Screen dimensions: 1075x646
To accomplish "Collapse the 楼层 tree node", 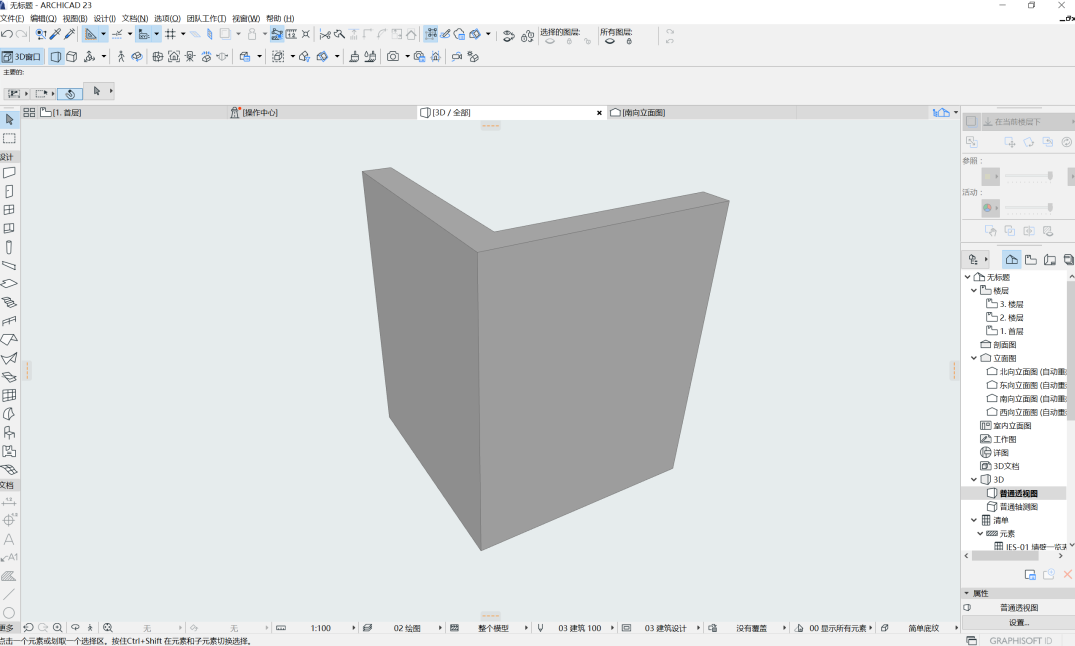I will [974, 291].
